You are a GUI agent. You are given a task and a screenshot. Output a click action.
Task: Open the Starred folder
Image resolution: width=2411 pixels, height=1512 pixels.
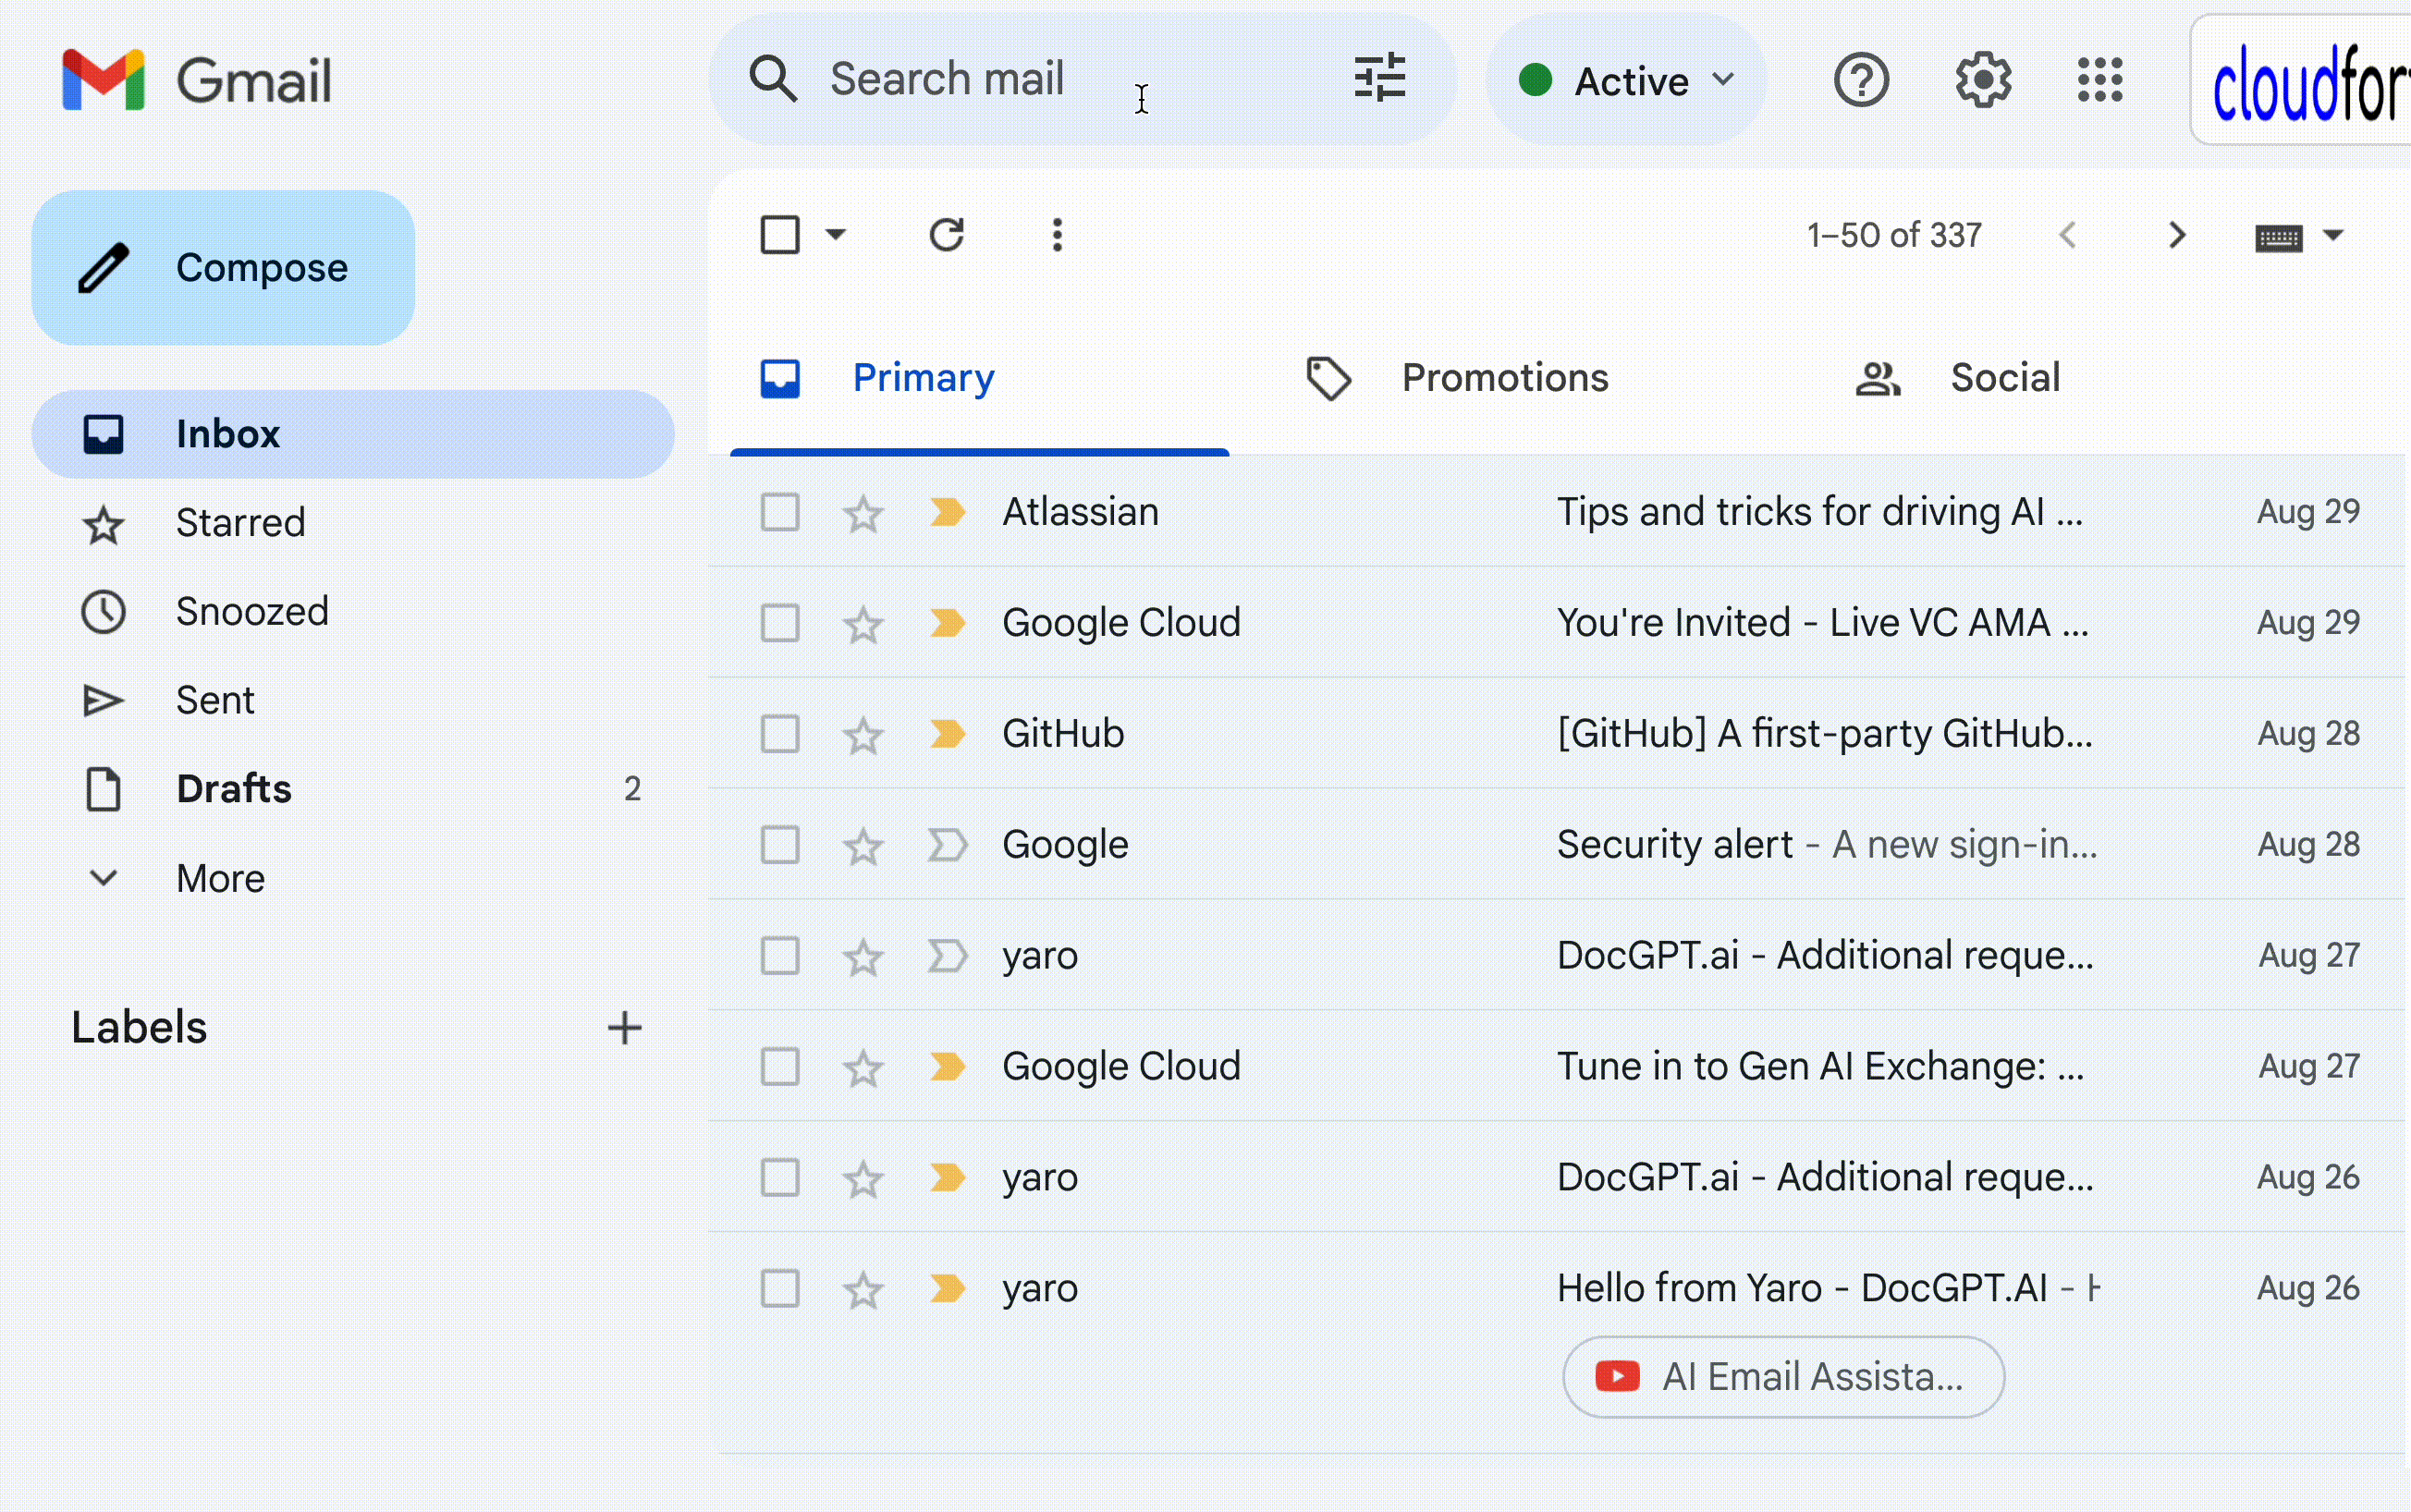(x=353, y=523)
